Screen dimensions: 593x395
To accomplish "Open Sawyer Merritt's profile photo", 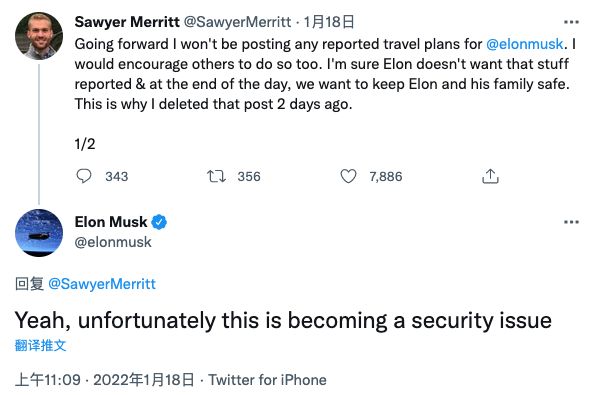I will coord(39,36).
